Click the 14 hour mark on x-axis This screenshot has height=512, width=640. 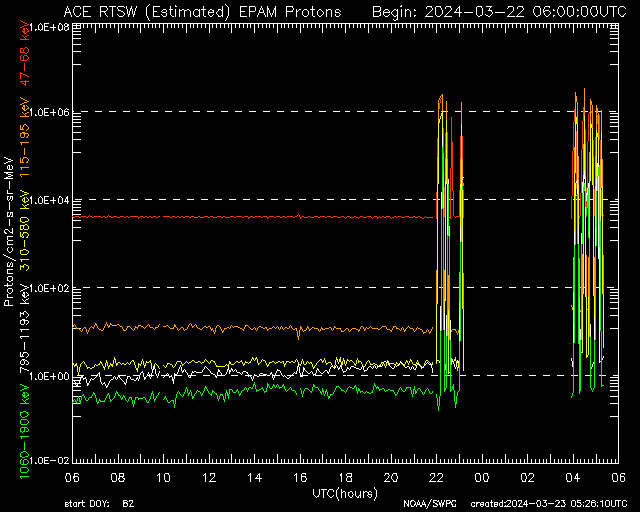pyautogui.click(x=254, y=477)
